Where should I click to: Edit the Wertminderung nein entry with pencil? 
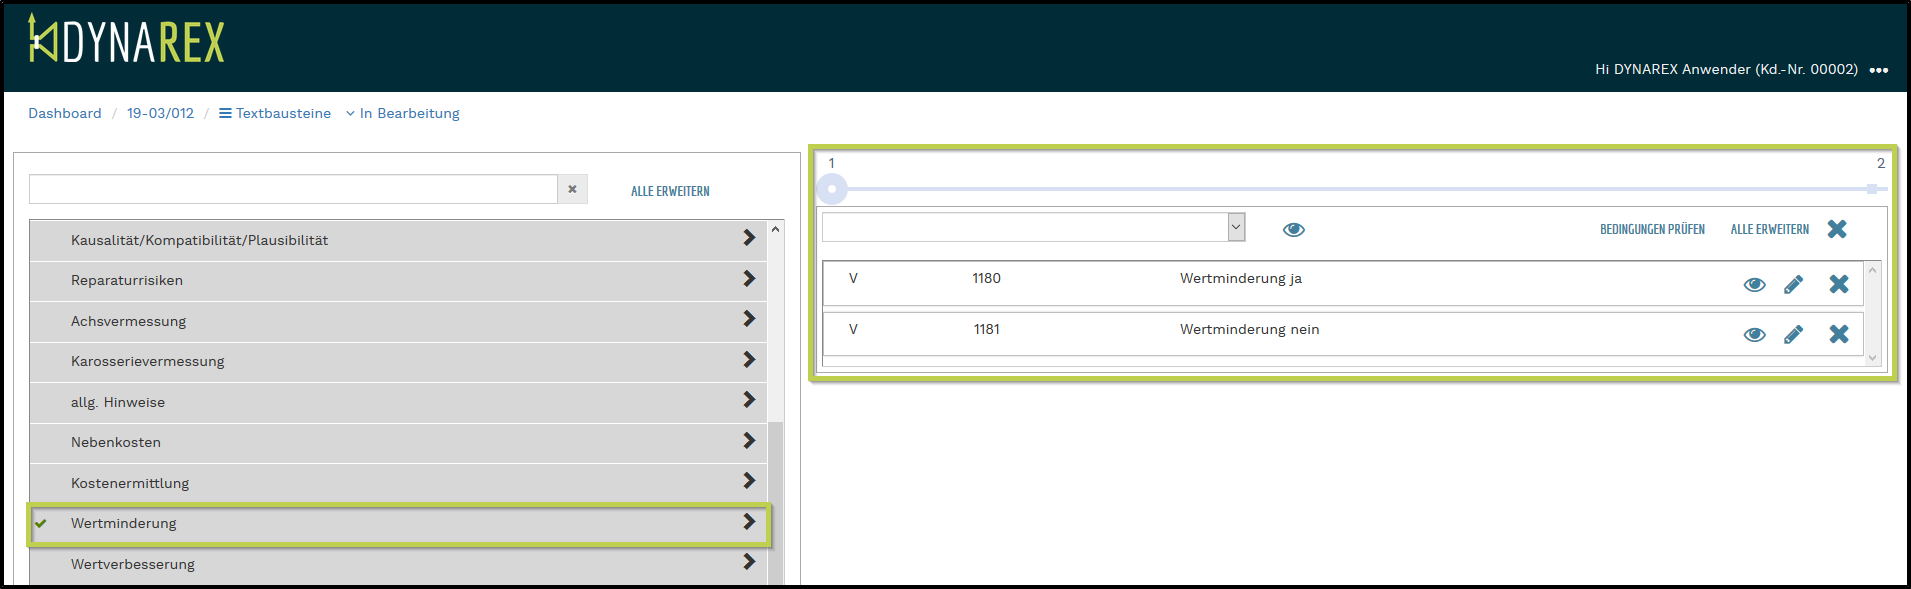point(1793,335)
